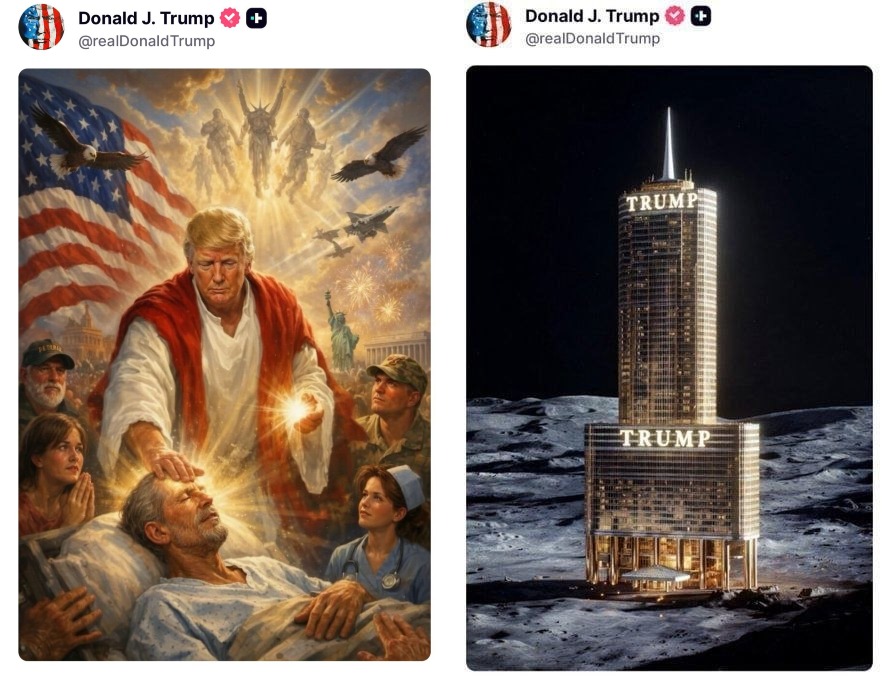Click the right post's profile avatar
Image resolution: width=891 pixels, height=679 pixels.
[x=488, y=24]
